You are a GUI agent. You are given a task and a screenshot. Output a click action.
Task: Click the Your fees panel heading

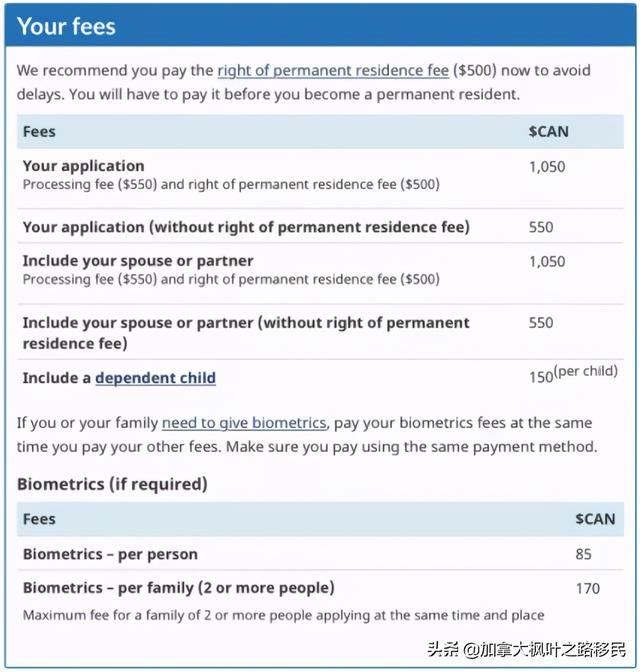click(67, 27)
